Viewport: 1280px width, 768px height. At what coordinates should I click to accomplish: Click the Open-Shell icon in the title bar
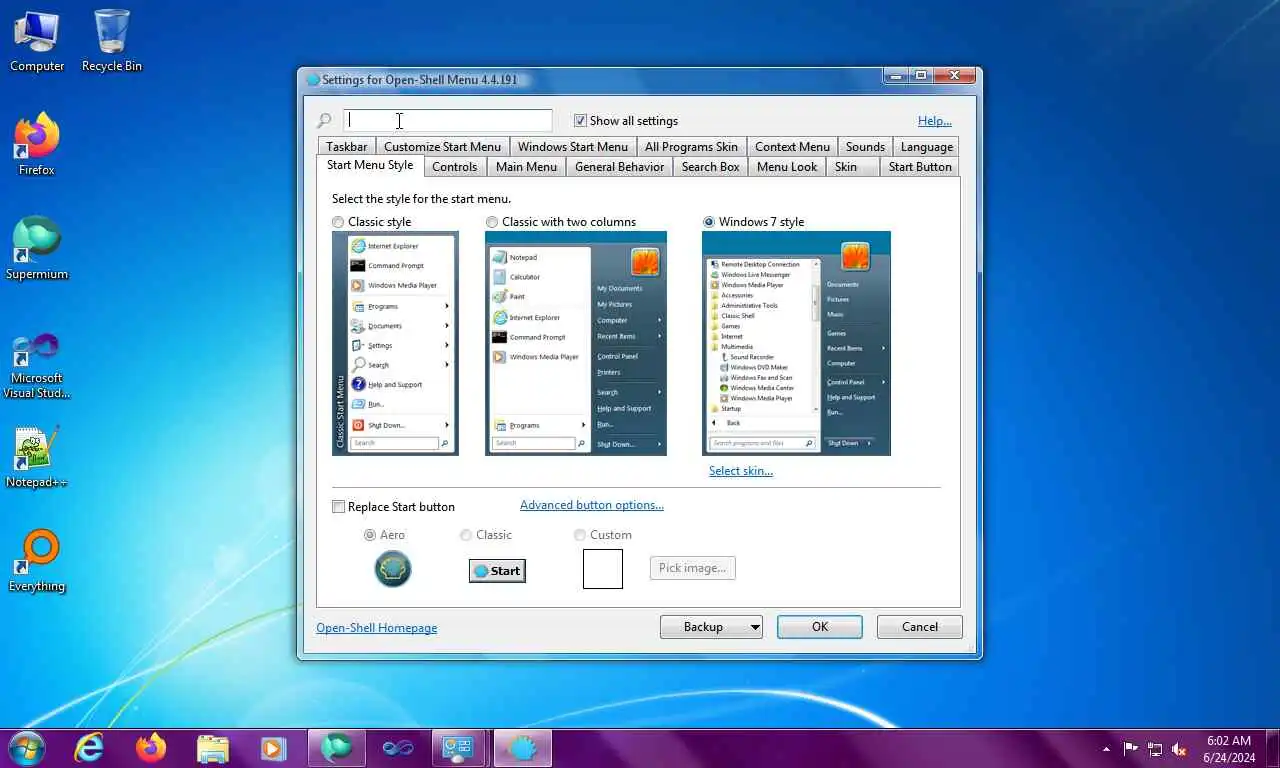pos(313,80)
